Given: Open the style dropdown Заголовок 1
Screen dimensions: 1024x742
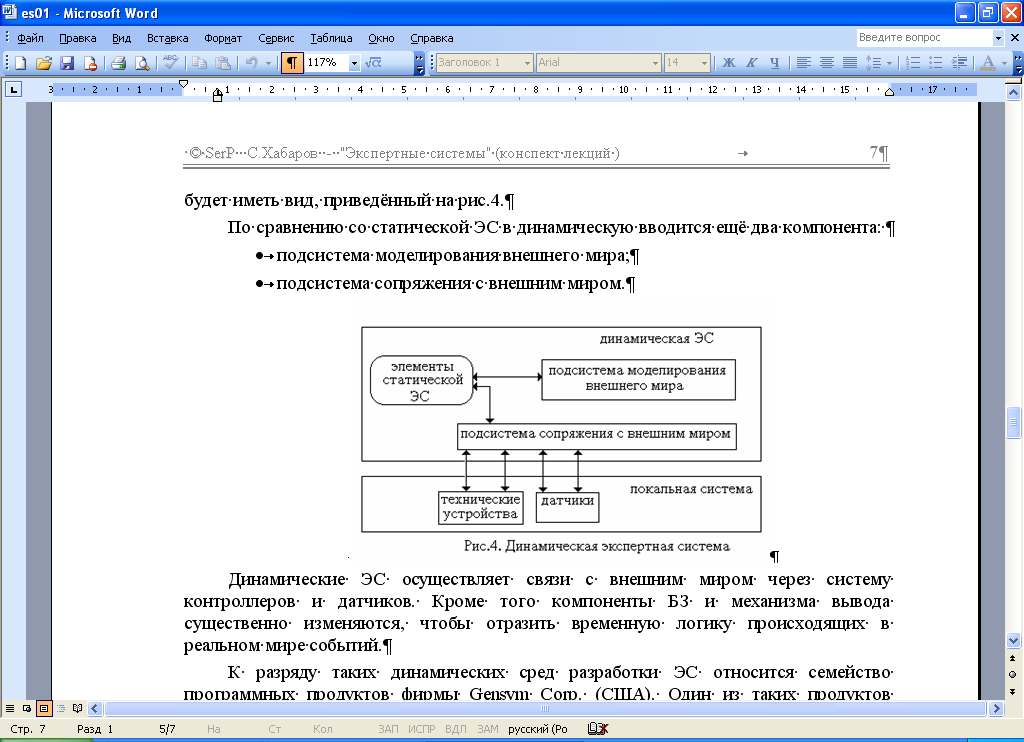Looking at the screenshot, I should tap(527, 63).
